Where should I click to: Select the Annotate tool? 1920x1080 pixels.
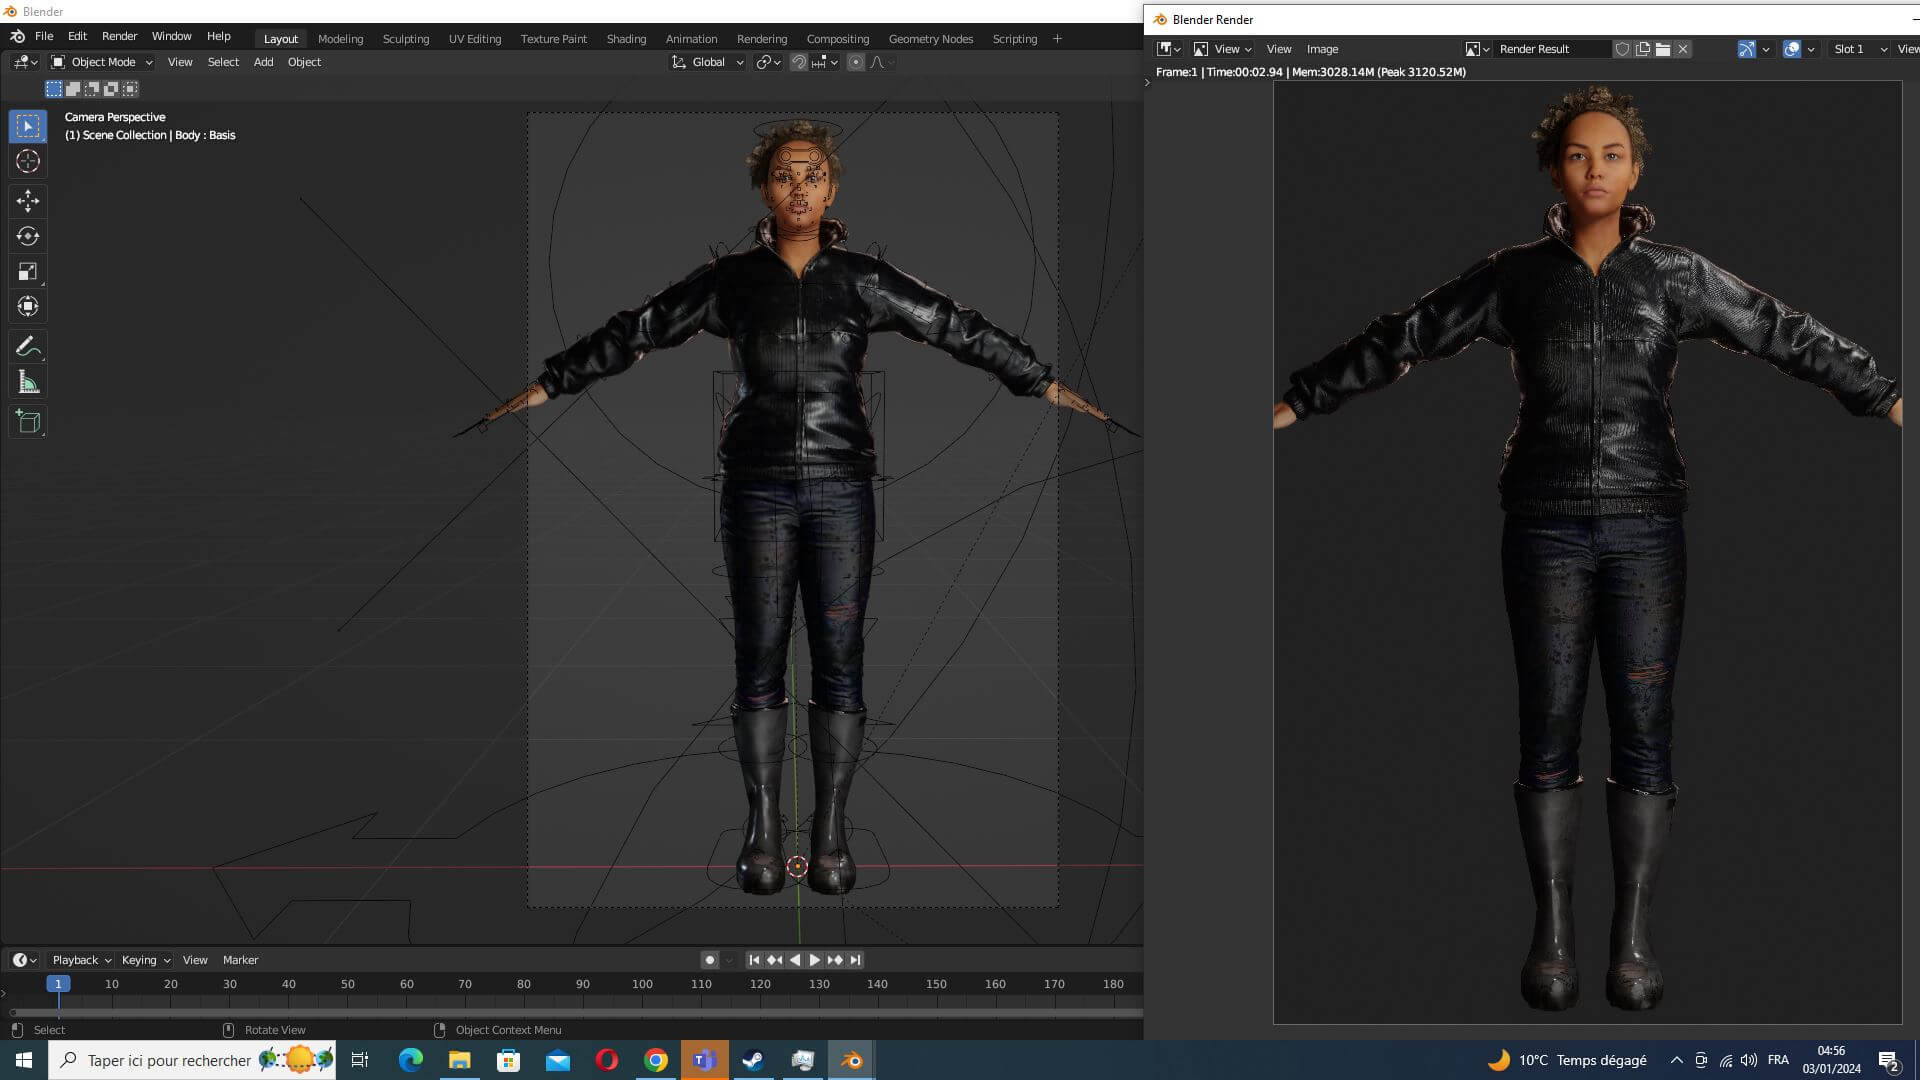pos(28,347)
